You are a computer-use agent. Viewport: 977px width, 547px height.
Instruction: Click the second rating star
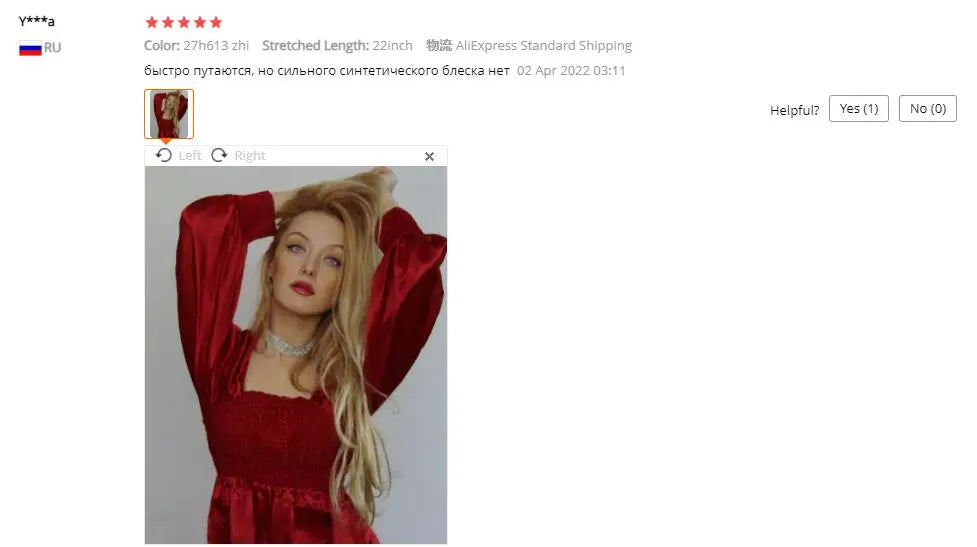(x=168, y=22)
